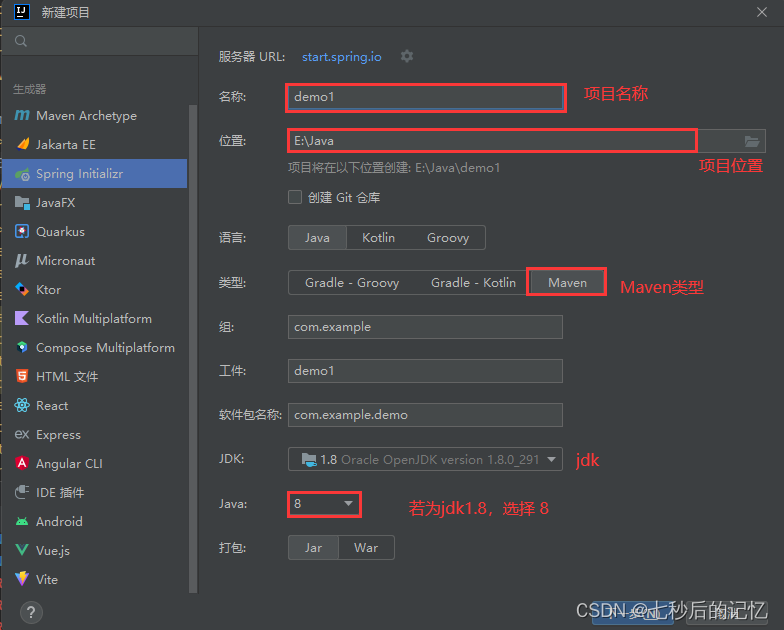
Task: Click the Jakarta EE icon
Action: click(x=22, y=144)
